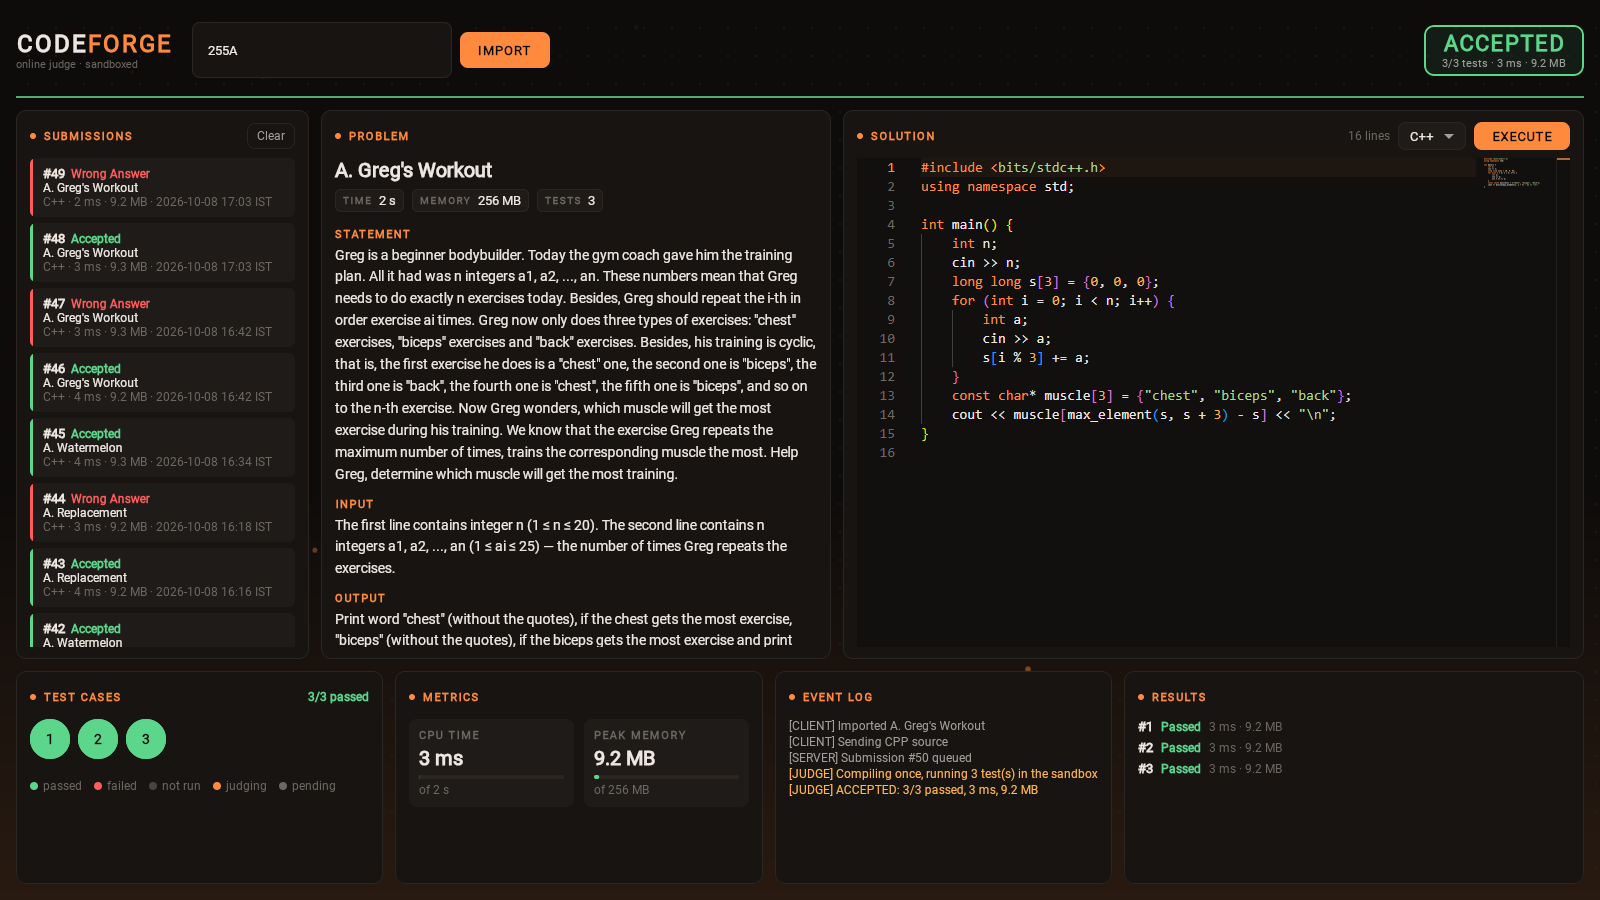Click the CPU TIME metric card
The width and height of the screenshot is (1600, 900).
tap(491, 763)
